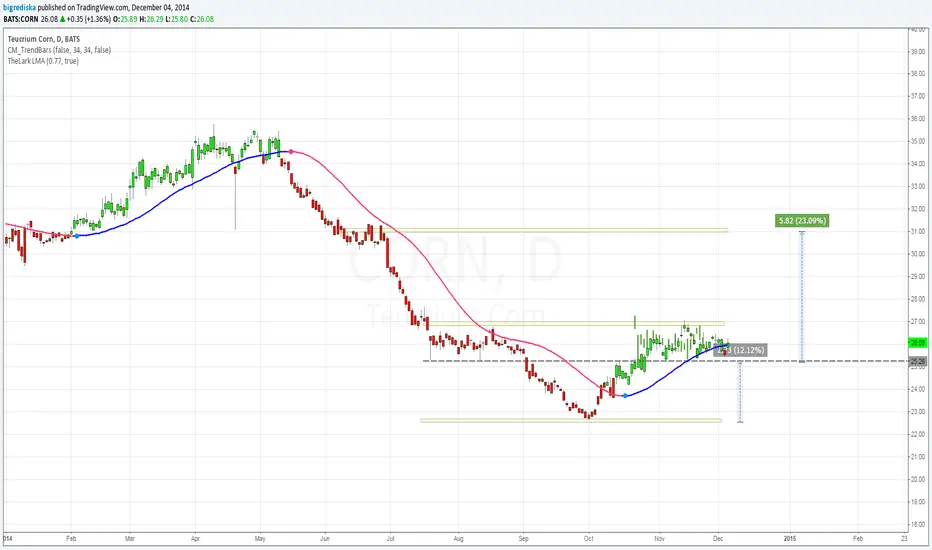
Task: Select the green 26.08 current price tag
Action: tap(918, 342)
